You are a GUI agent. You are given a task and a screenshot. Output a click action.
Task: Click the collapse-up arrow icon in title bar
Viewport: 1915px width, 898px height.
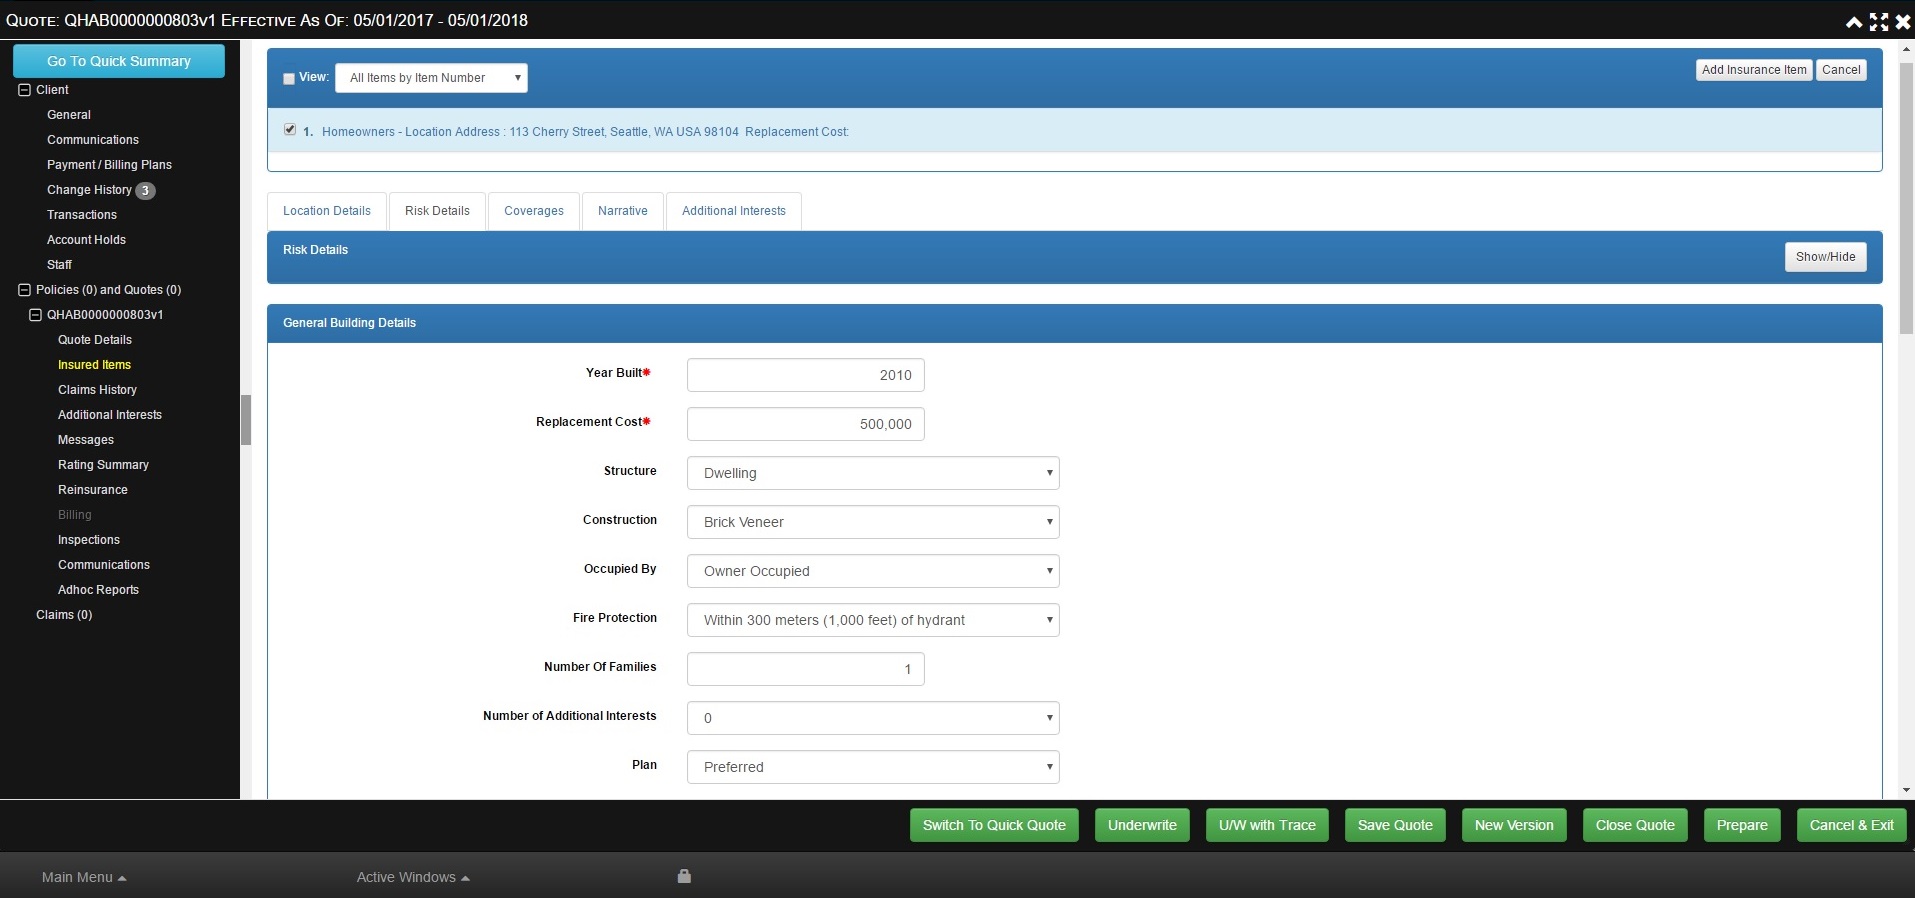(x=1854, y=22)
